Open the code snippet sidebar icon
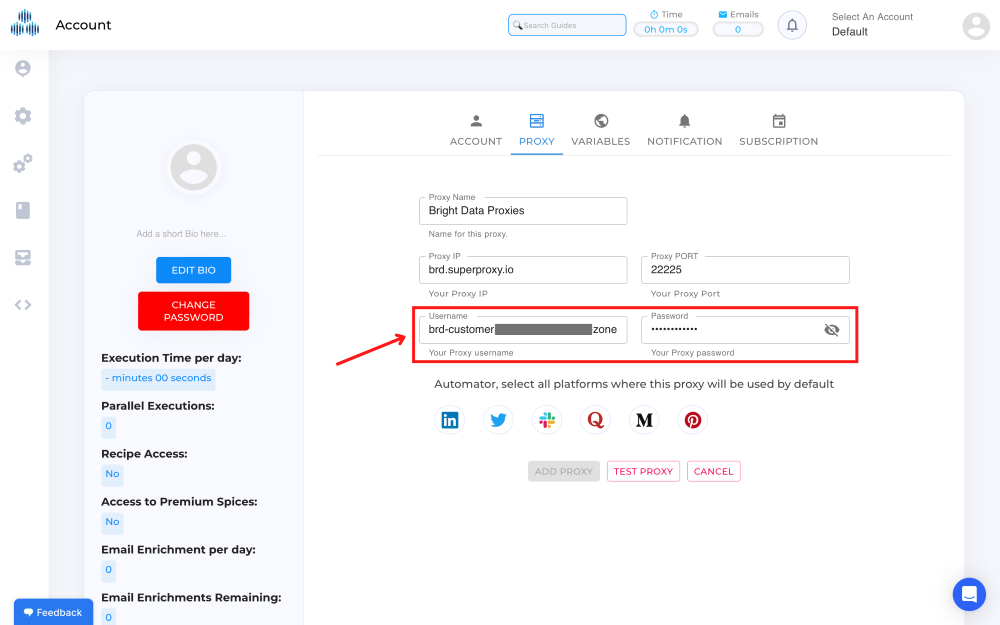 click(x=22, y=304)
